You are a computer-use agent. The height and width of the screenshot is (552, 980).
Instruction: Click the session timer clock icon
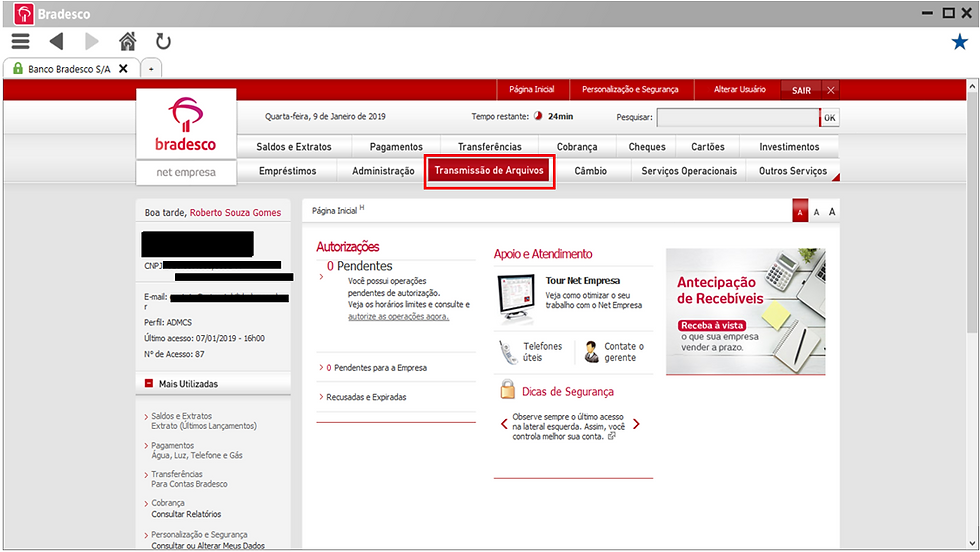point(538,116)
